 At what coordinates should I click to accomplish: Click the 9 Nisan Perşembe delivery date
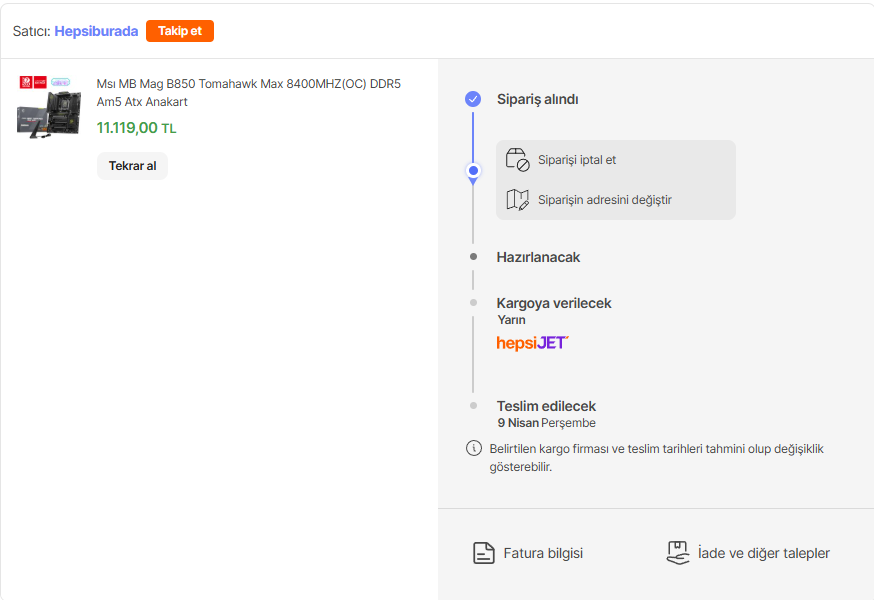pyautogui.click(x=546, y=423)
